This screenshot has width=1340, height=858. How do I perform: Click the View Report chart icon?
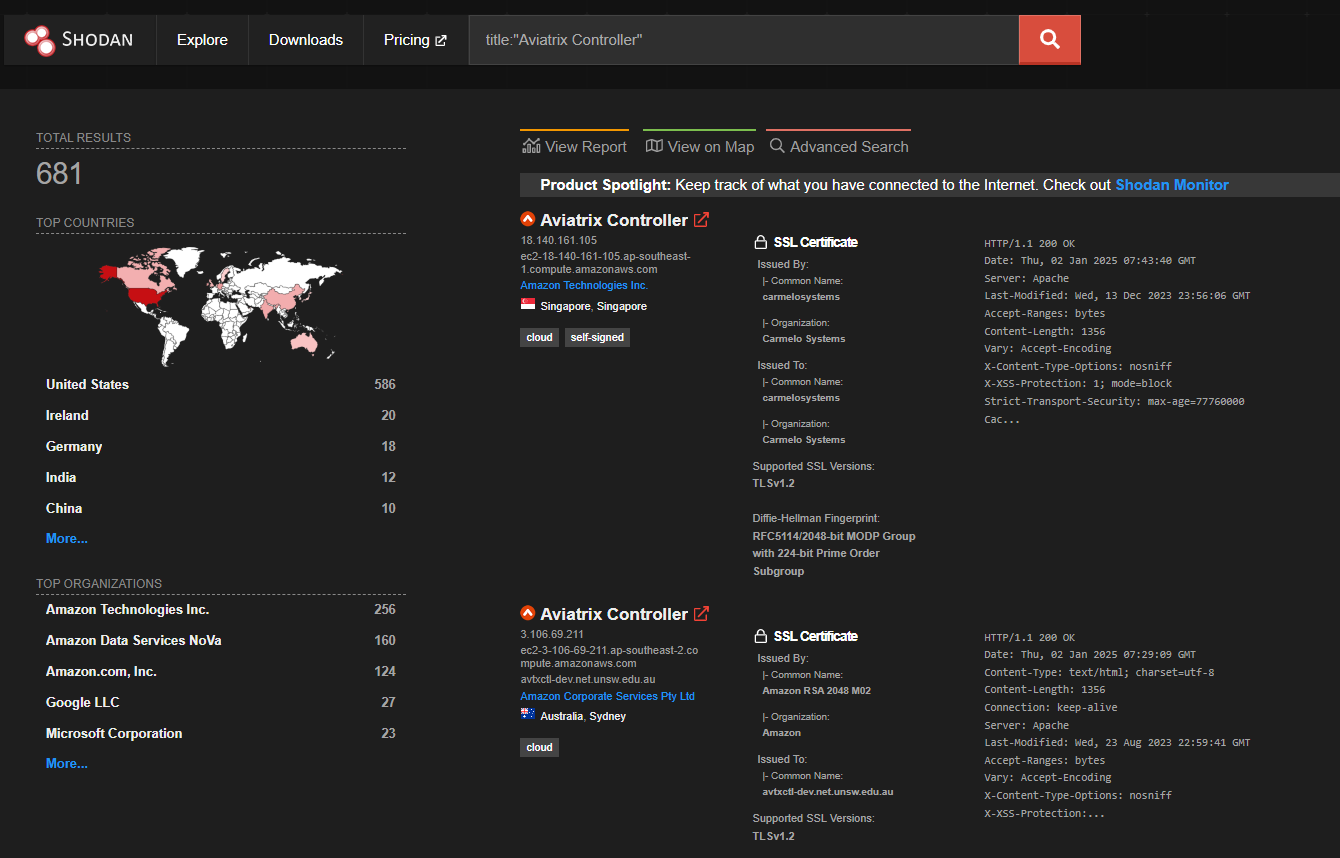click(530, 145)
